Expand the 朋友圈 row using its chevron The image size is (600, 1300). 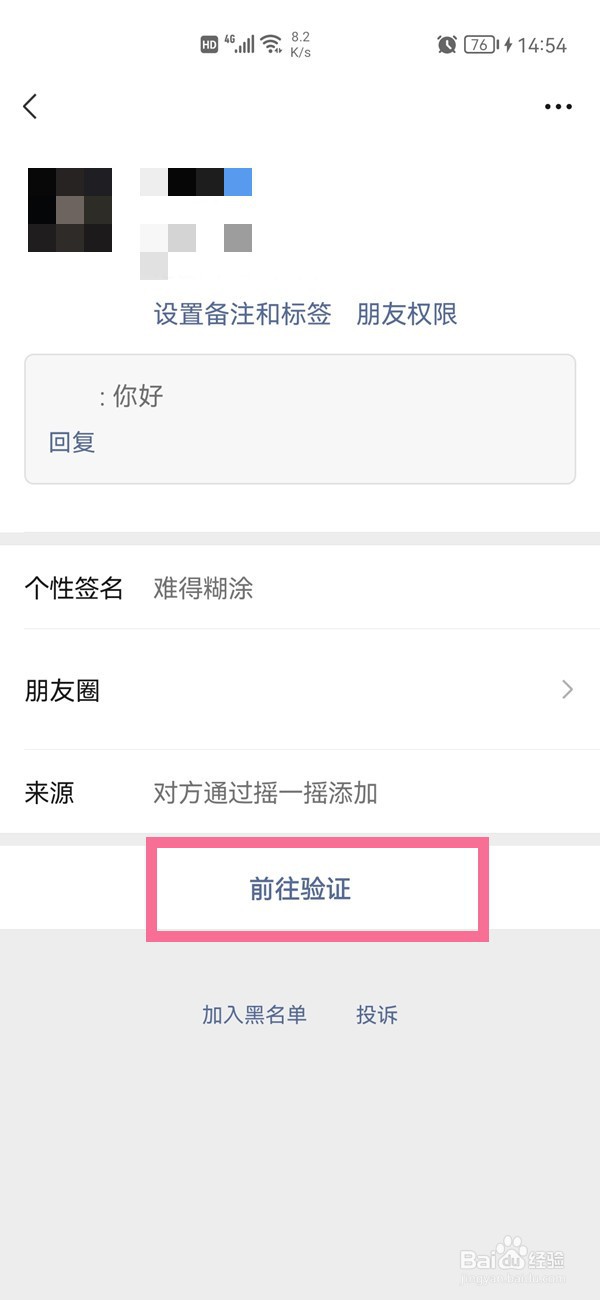point(567,690)
